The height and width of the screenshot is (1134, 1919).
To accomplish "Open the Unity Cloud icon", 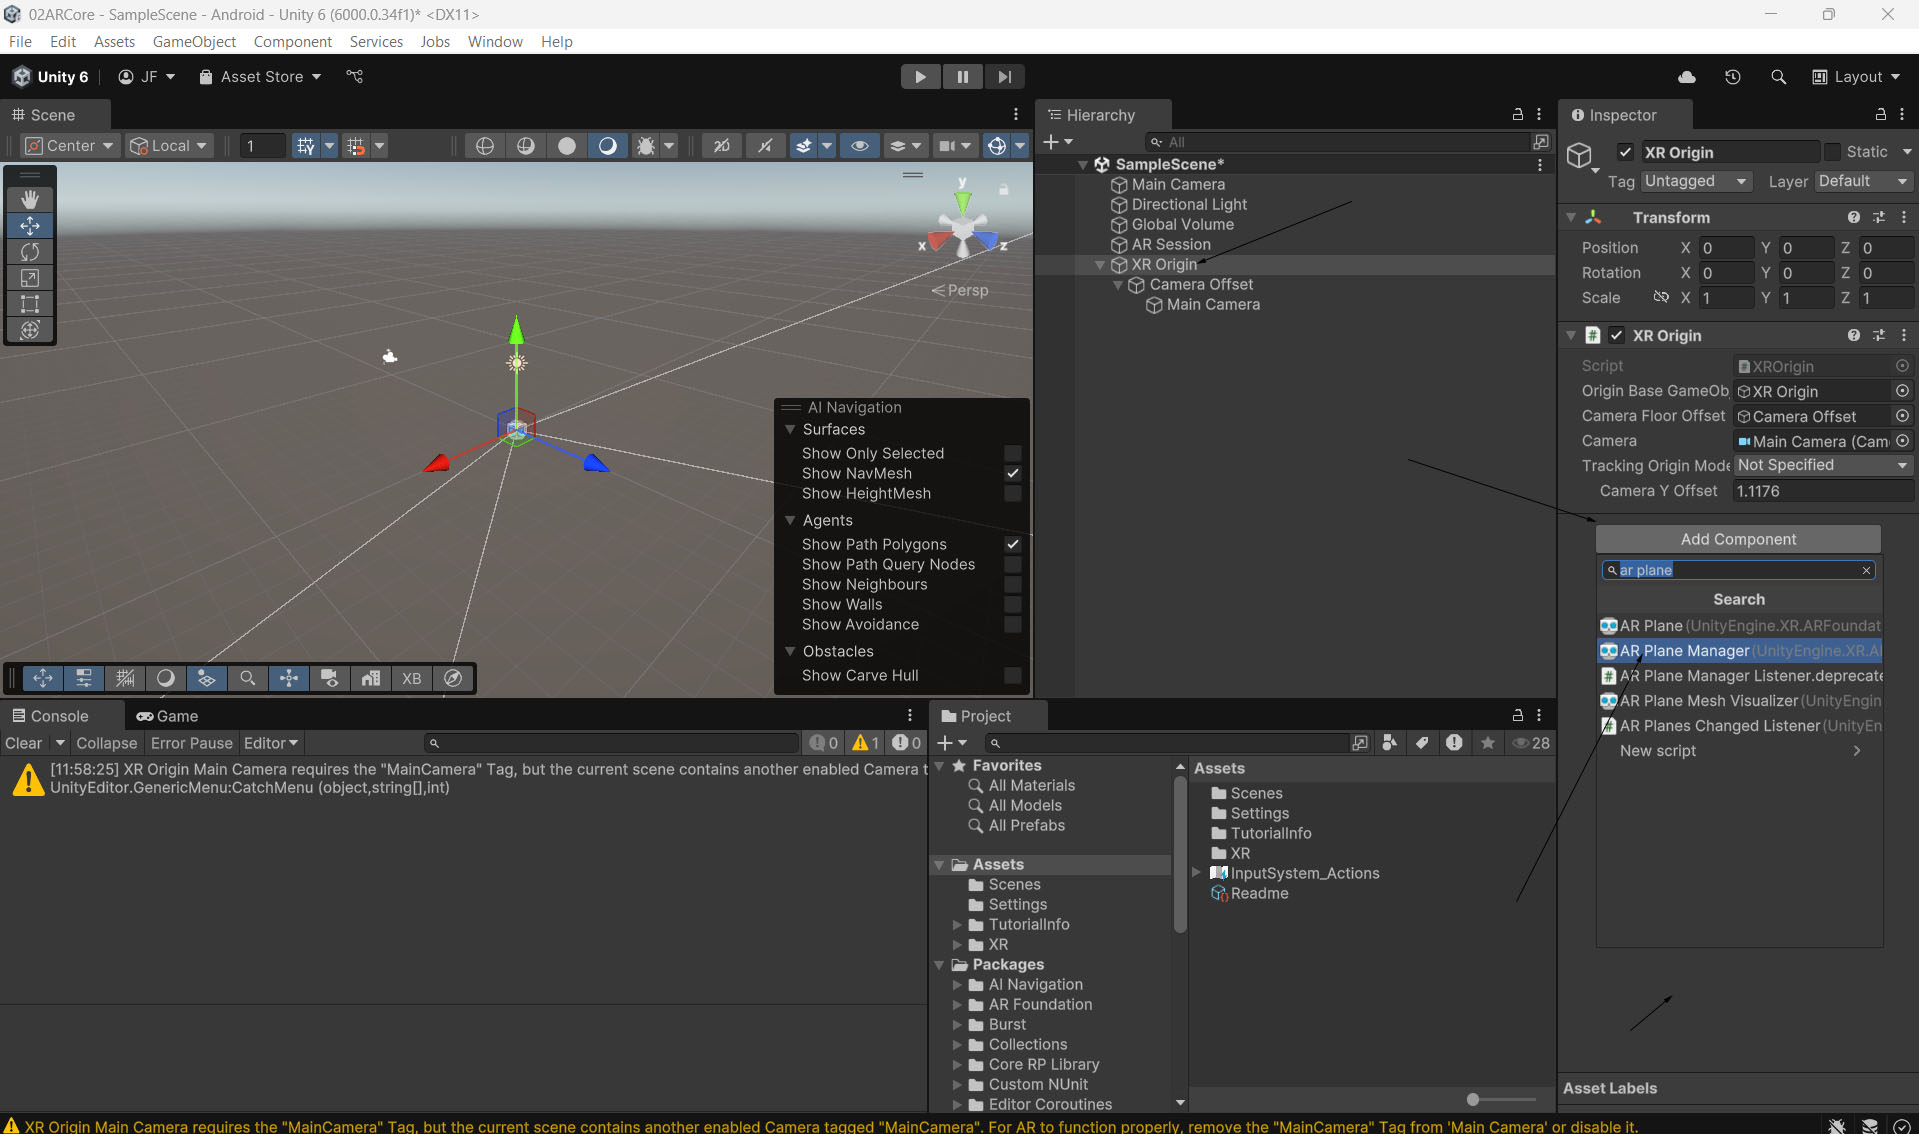I will 1687,77.
